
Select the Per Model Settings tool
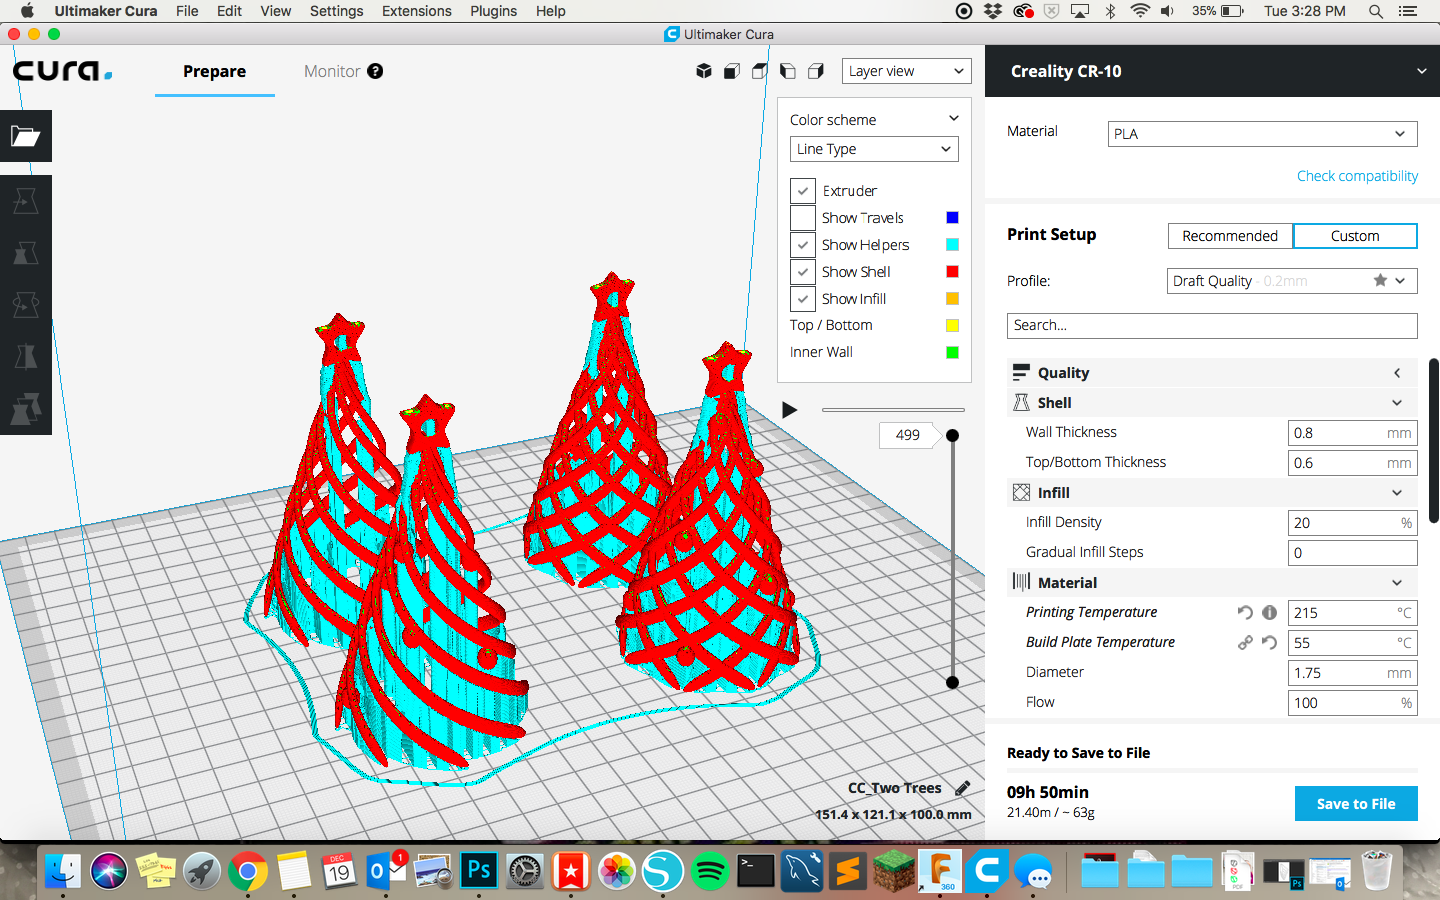coord(26,409)
